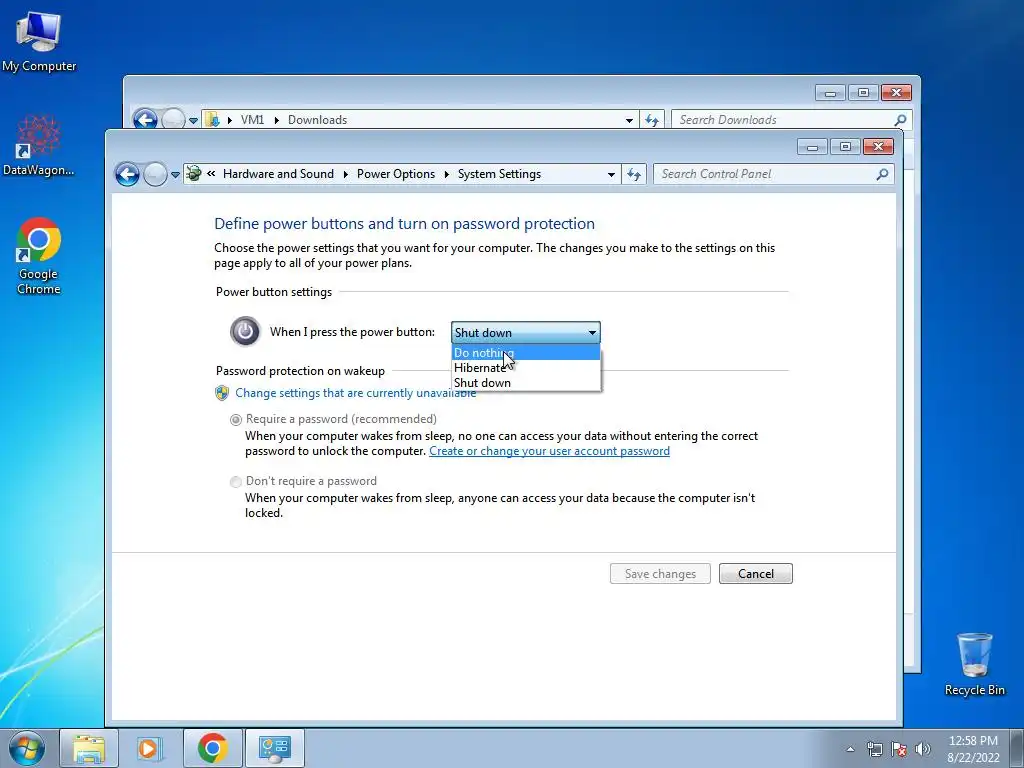This screenshot has height=768, width=1024.
Task: Expand the arrow after Hardware and Sound
Action: click(x=345, y=174)
